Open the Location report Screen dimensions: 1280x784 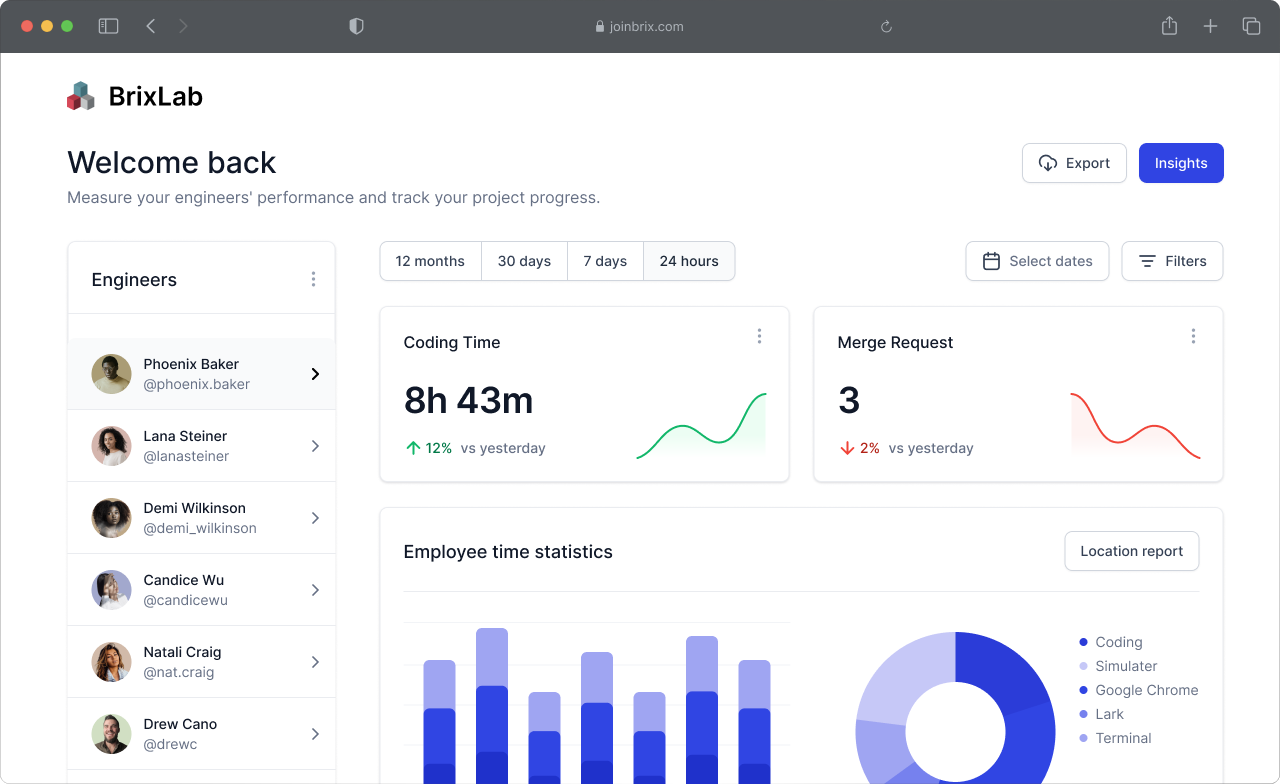(x=1131, y=551)
